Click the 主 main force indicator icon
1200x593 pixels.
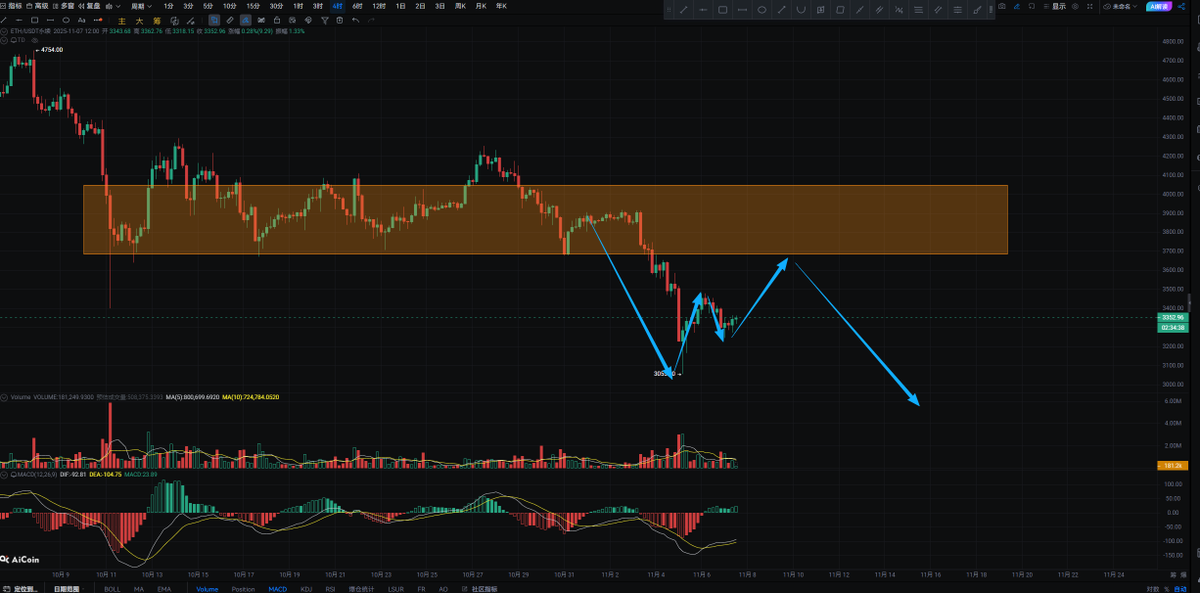[x=121, y=20]
